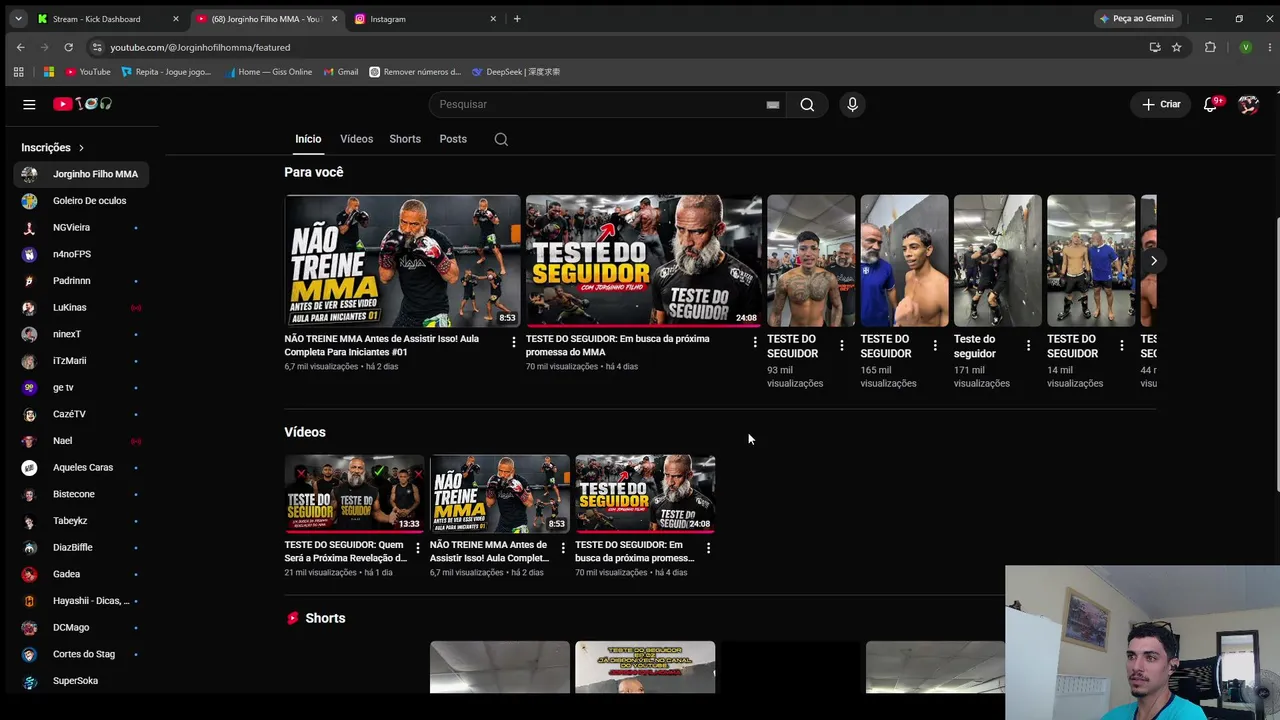
Task: Close the Kick Dashboard browser tab
Action: (x=175, y=19)
